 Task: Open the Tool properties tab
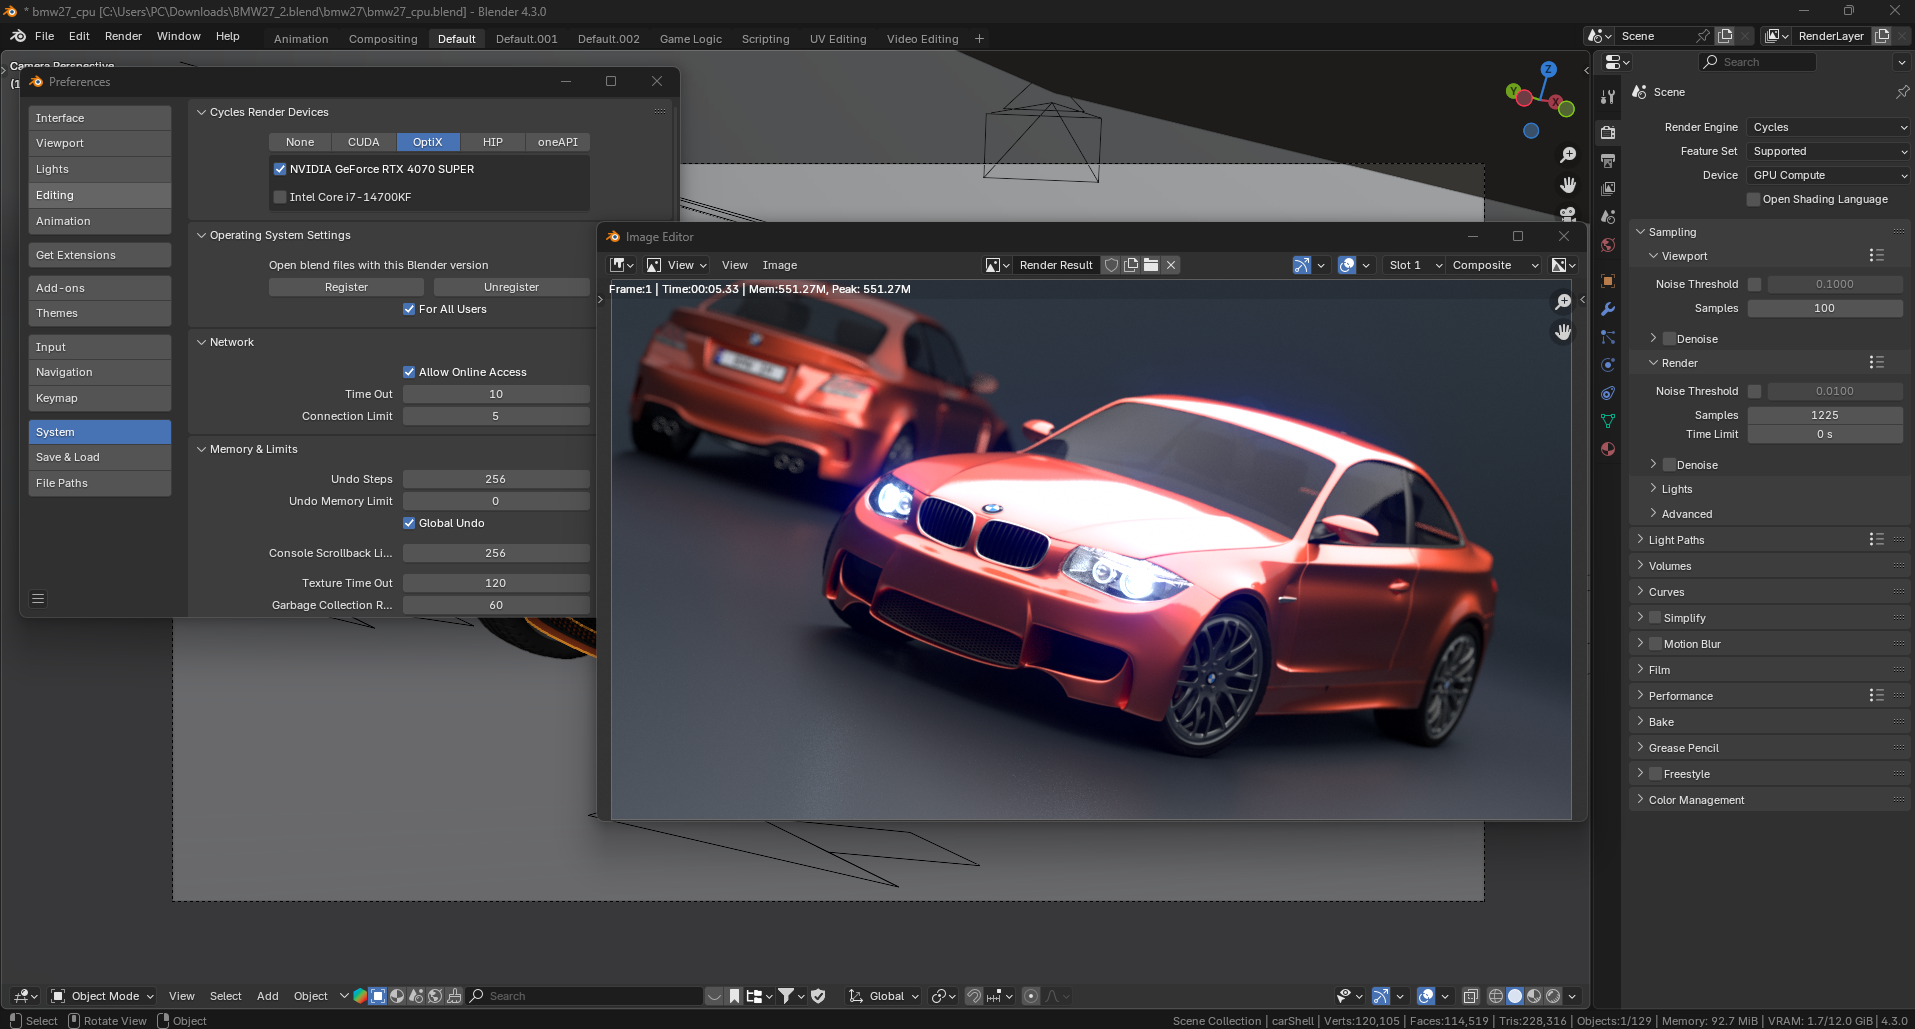1608,97
